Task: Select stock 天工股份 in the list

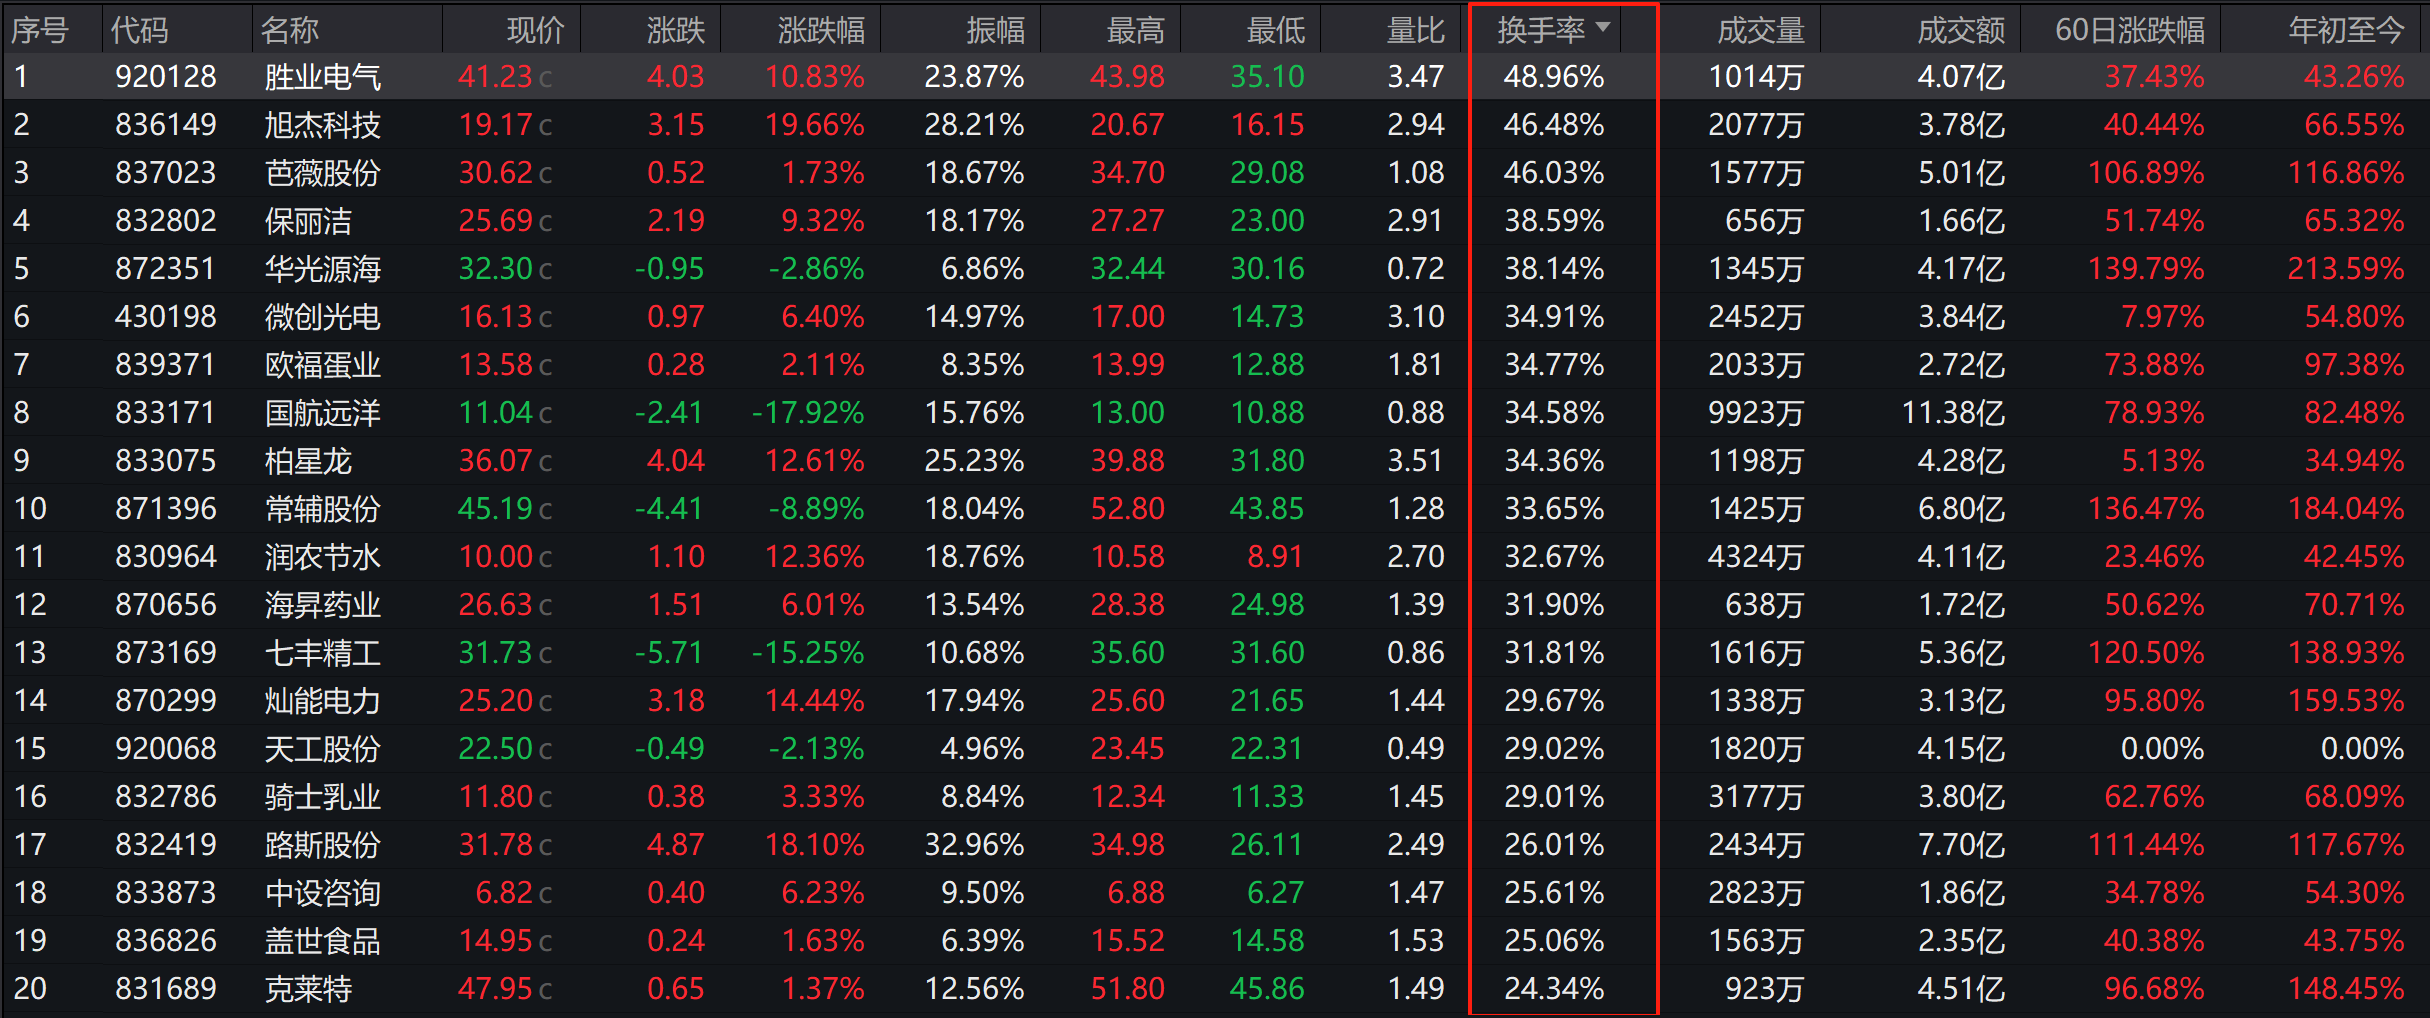Action: pos(322,749)
